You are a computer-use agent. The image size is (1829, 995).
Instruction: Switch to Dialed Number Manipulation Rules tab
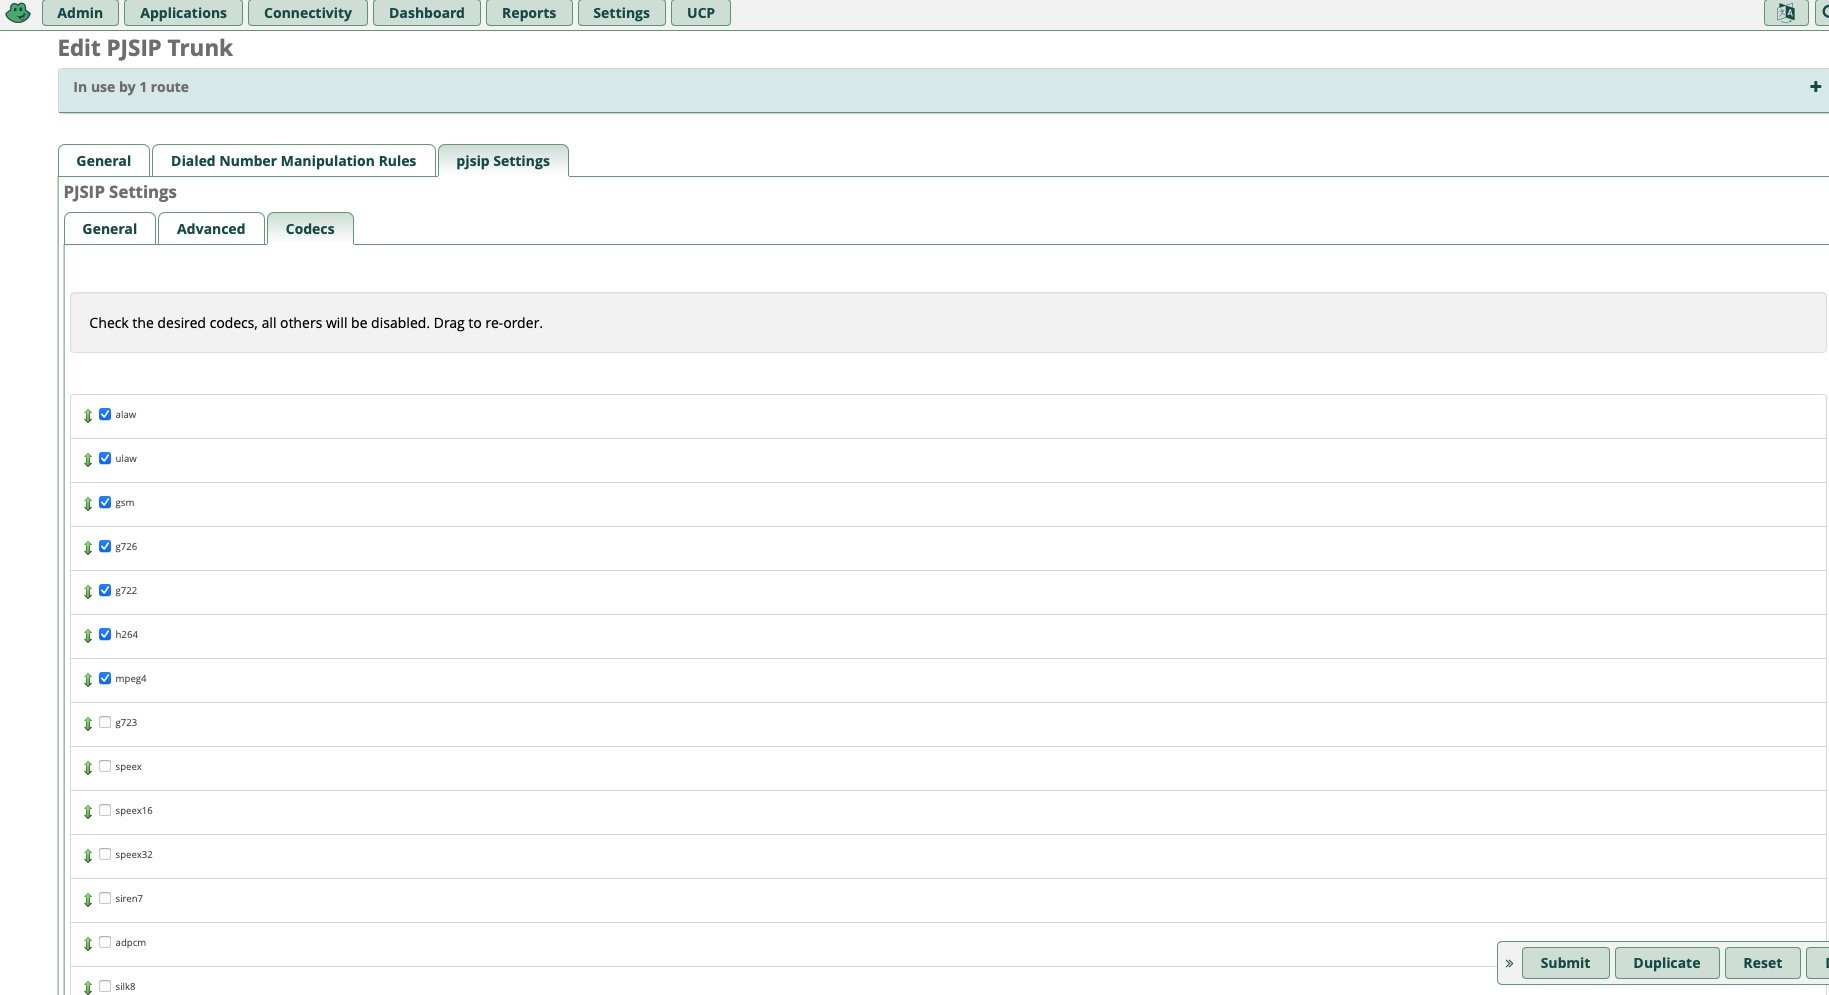[x=294, y=161]
